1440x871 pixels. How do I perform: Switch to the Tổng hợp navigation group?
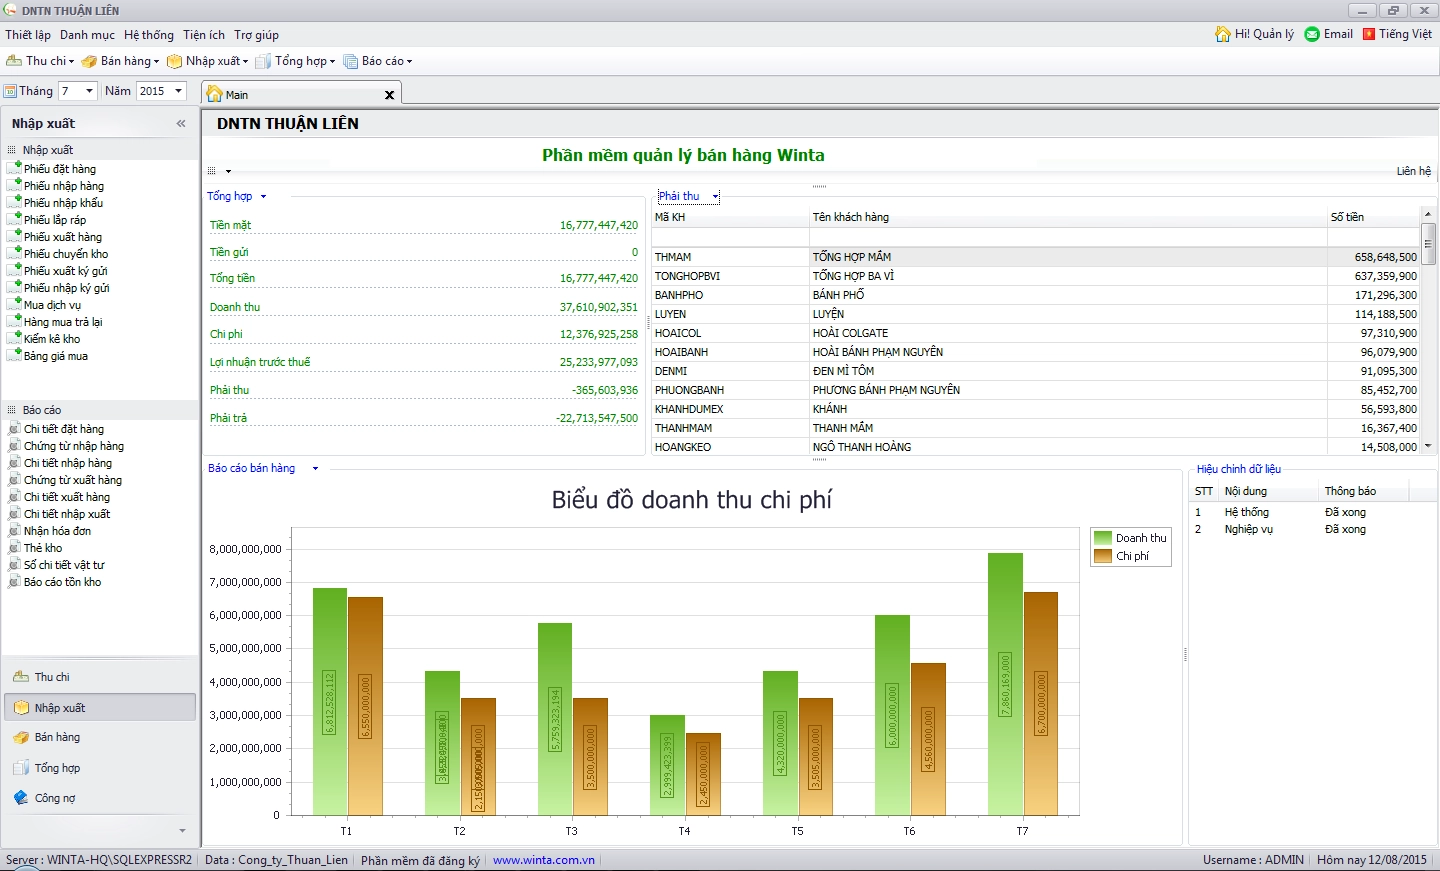100,768
